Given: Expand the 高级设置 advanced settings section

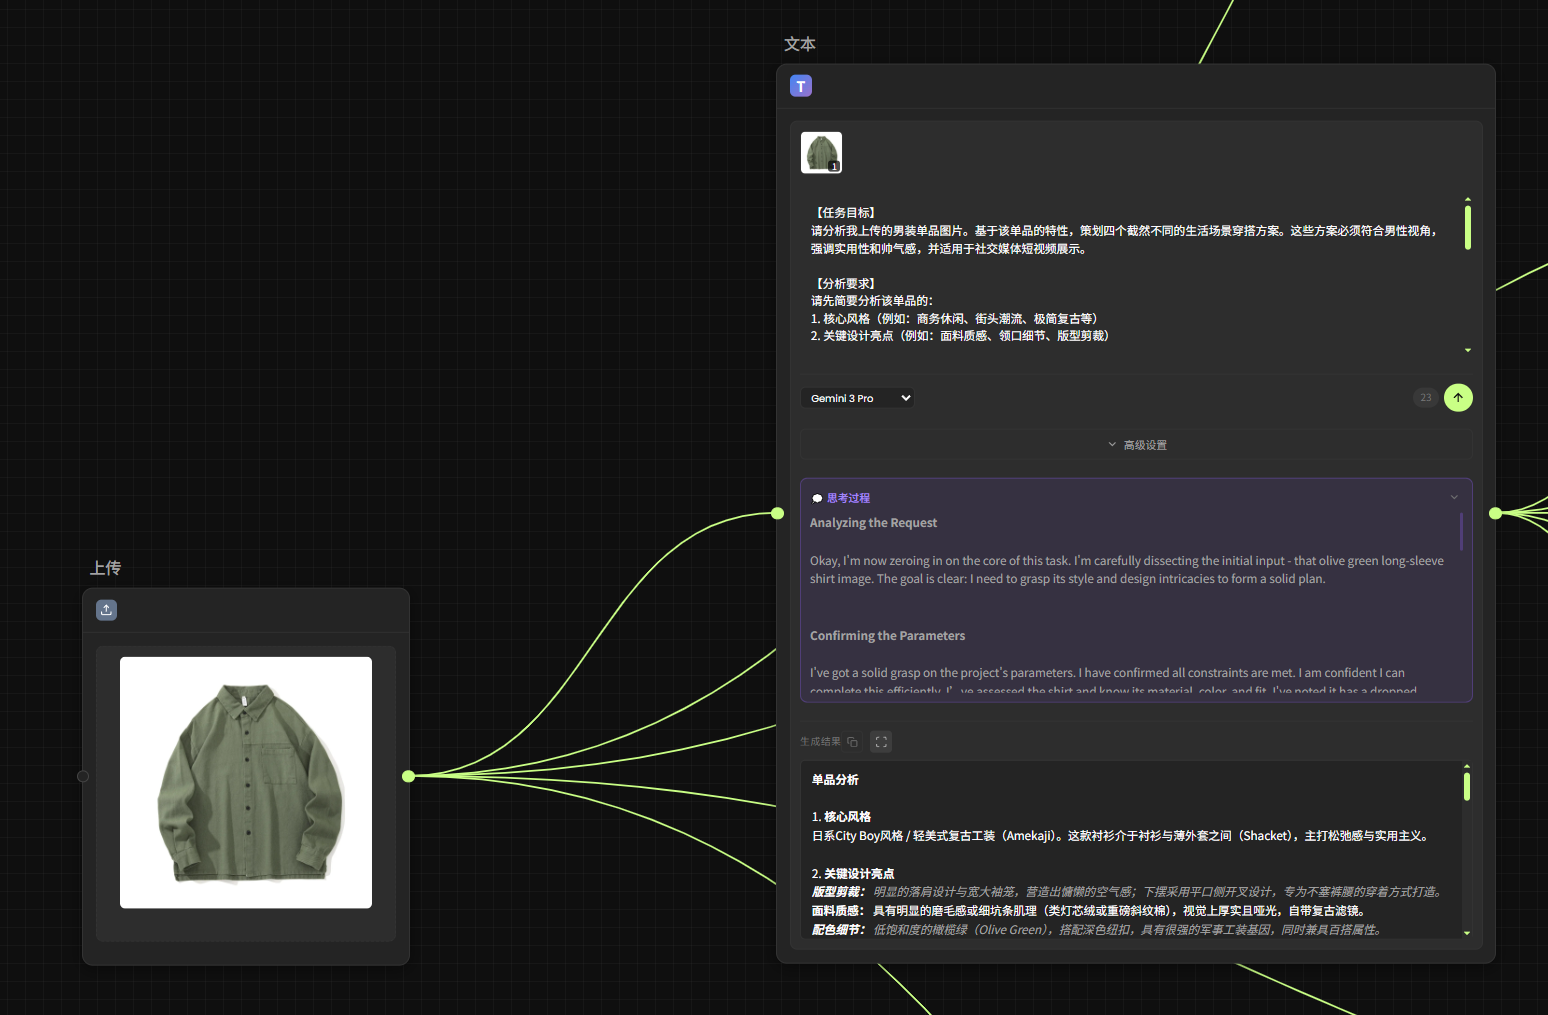Looking at the screenshot, I should 1136,445.
